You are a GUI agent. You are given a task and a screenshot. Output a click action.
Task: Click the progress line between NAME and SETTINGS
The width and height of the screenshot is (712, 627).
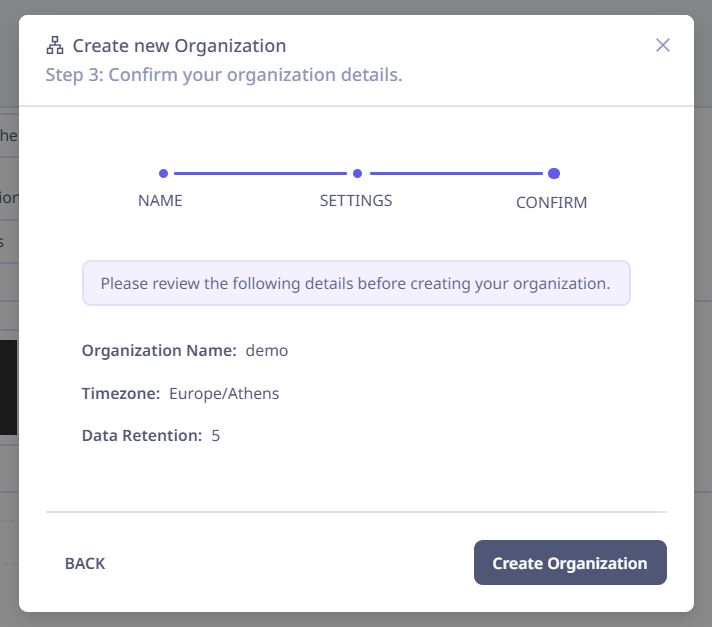click(x=260, y=173)
